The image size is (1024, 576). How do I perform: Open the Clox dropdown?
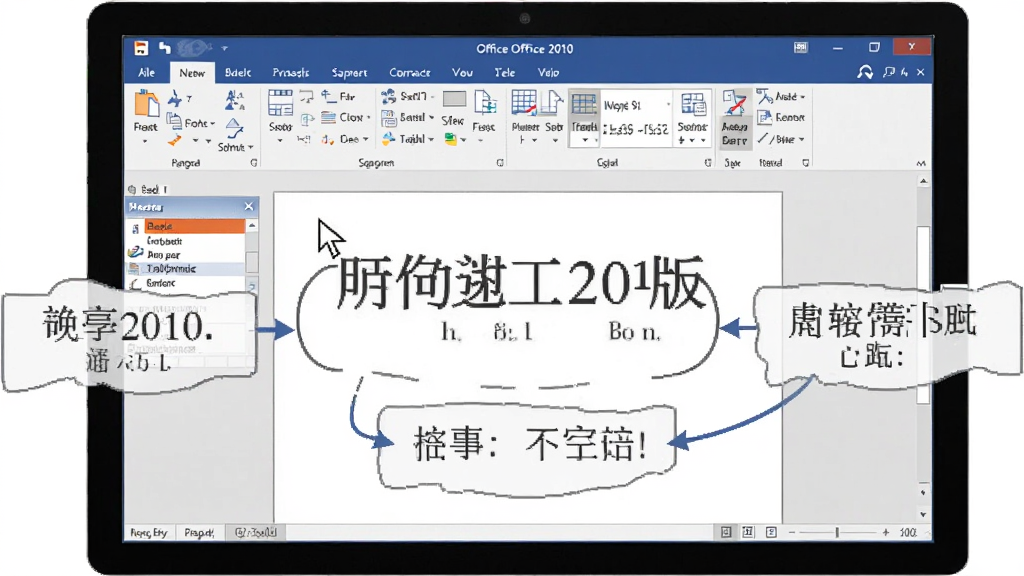tap(368, 118)
